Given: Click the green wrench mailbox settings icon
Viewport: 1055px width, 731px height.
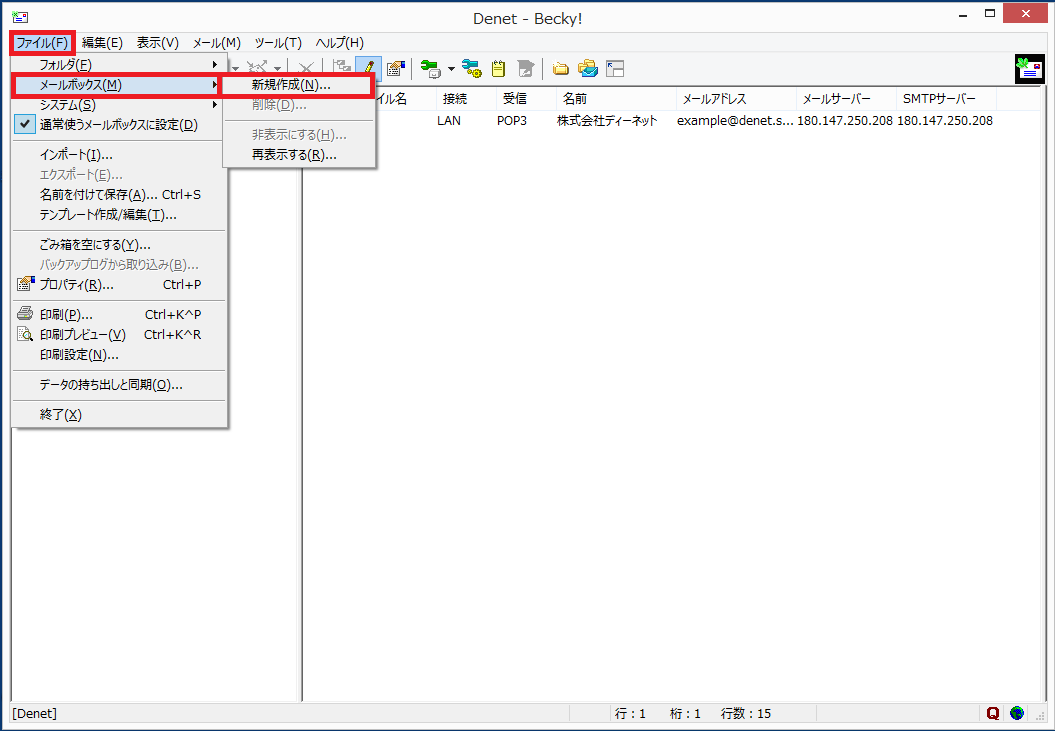Looking at the screenshot, I should 430,68.
